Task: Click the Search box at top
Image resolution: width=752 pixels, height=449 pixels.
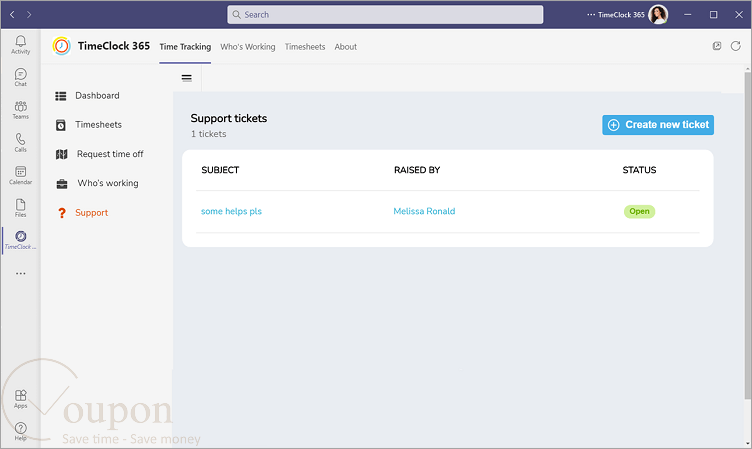Action: click(385, 14)
